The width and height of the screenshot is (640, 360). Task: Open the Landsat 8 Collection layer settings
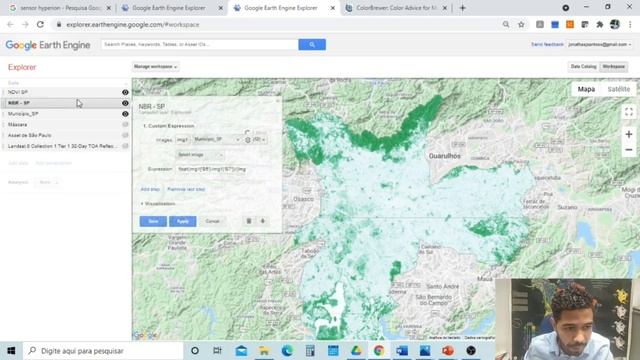coord(62,146)
